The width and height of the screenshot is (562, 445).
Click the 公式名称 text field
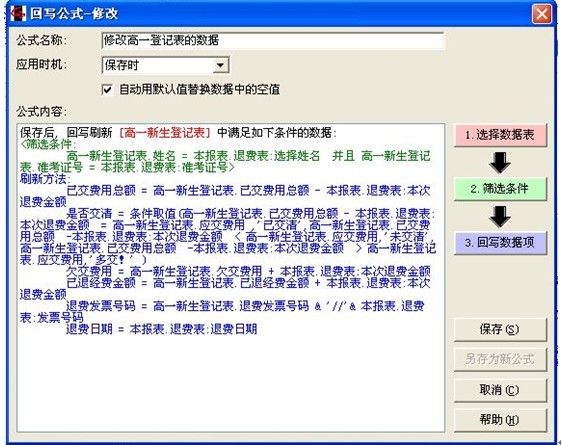(x=273, y=40)
